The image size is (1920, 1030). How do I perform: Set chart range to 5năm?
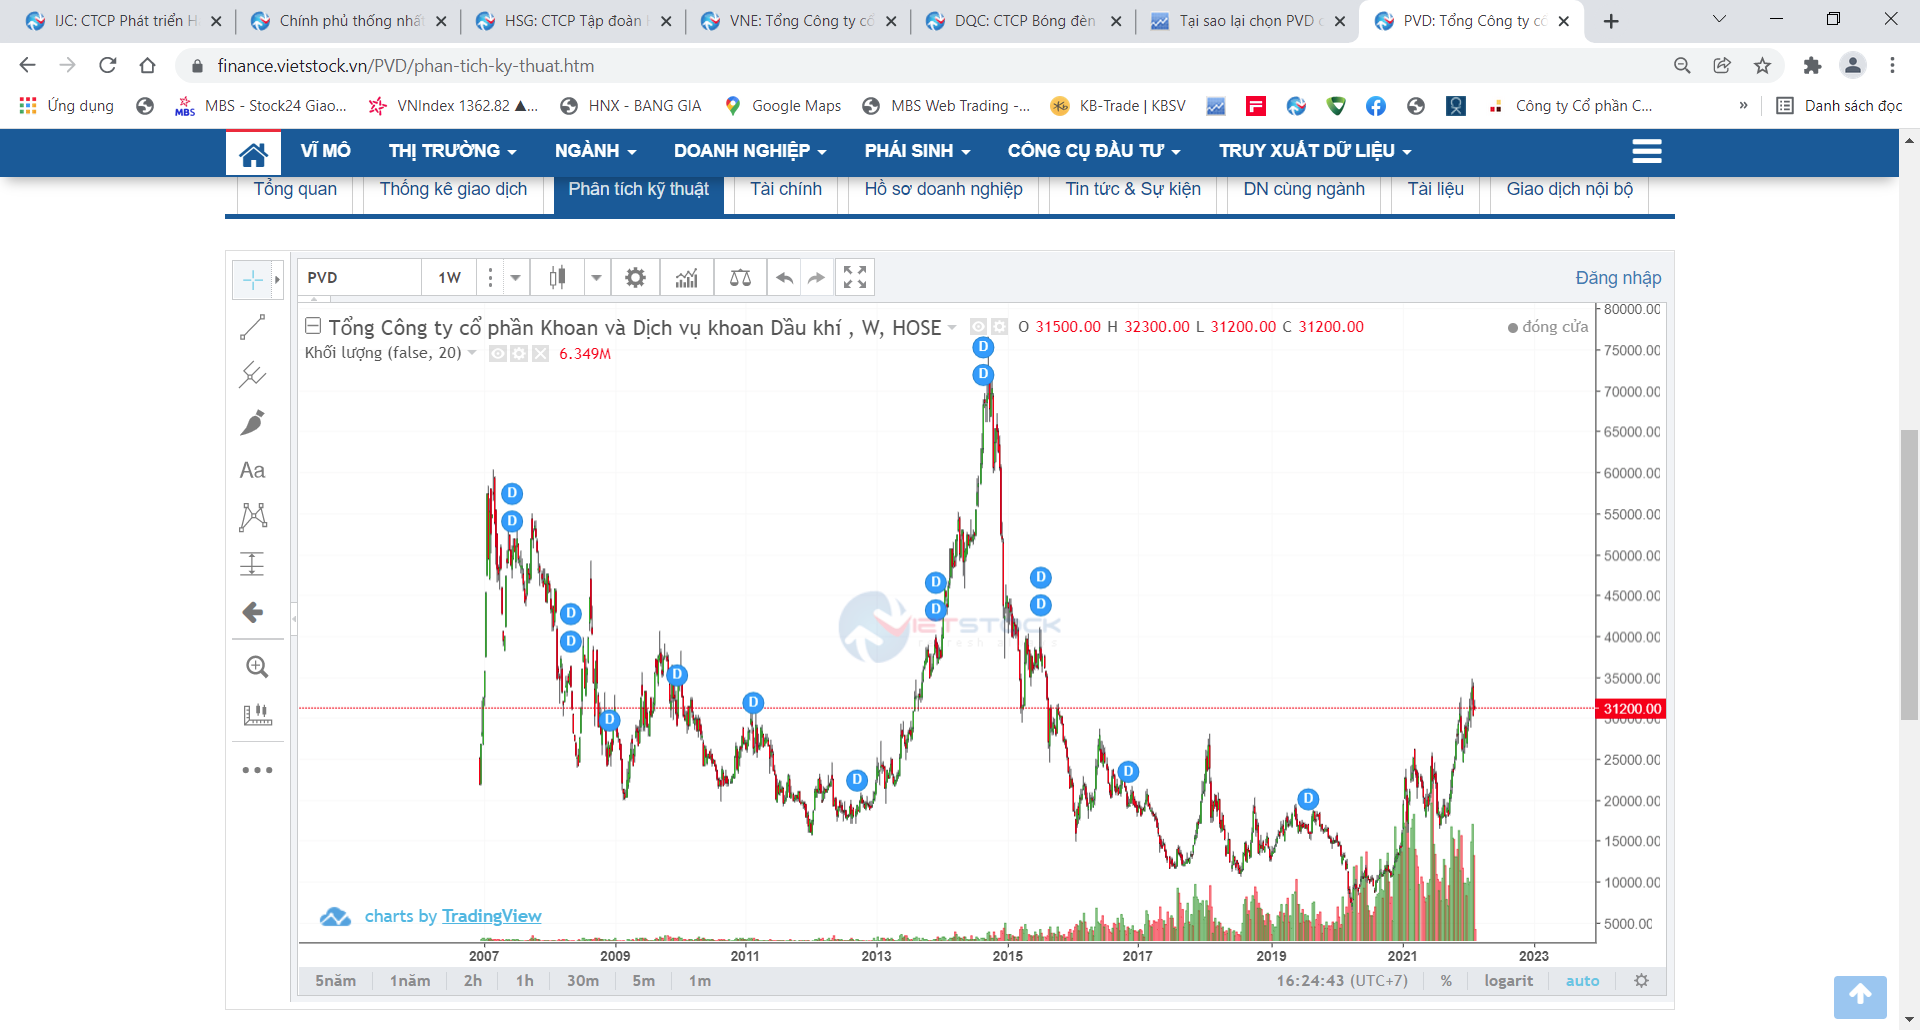pyautogui.click(x=335, y=981)
